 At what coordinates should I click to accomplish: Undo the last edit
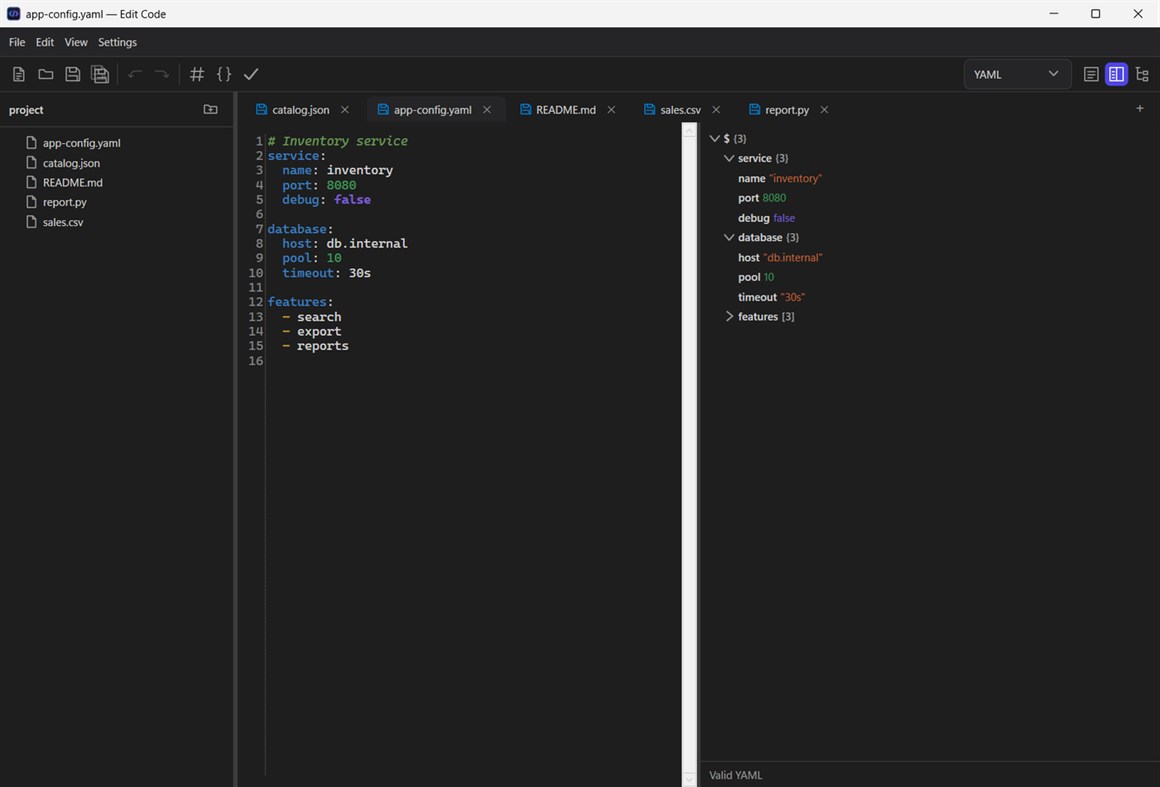(135, 74)
